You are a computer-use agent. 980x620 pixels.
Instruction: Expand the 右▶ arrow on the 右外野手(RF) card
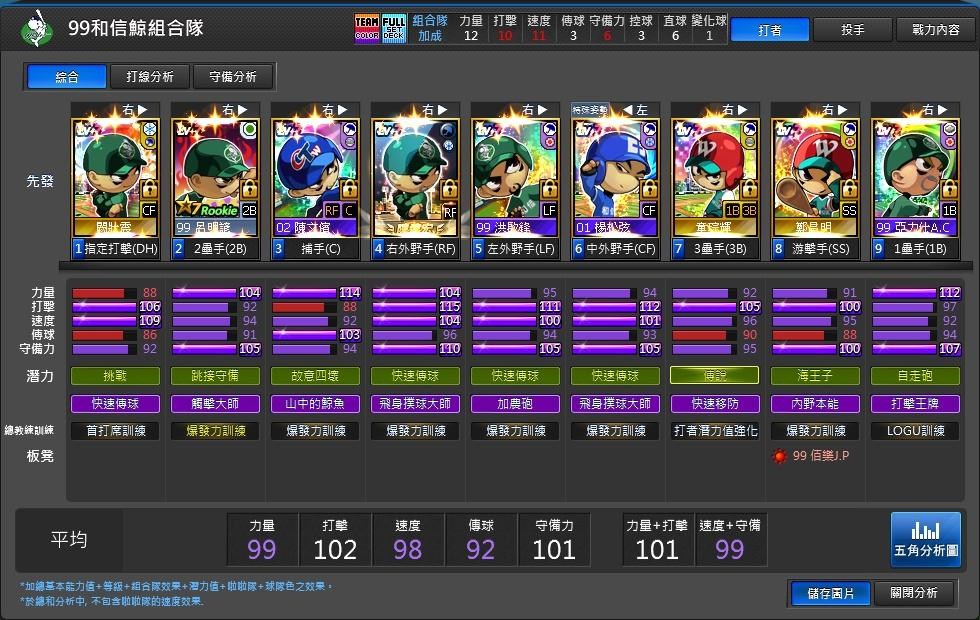pos(434,108)
